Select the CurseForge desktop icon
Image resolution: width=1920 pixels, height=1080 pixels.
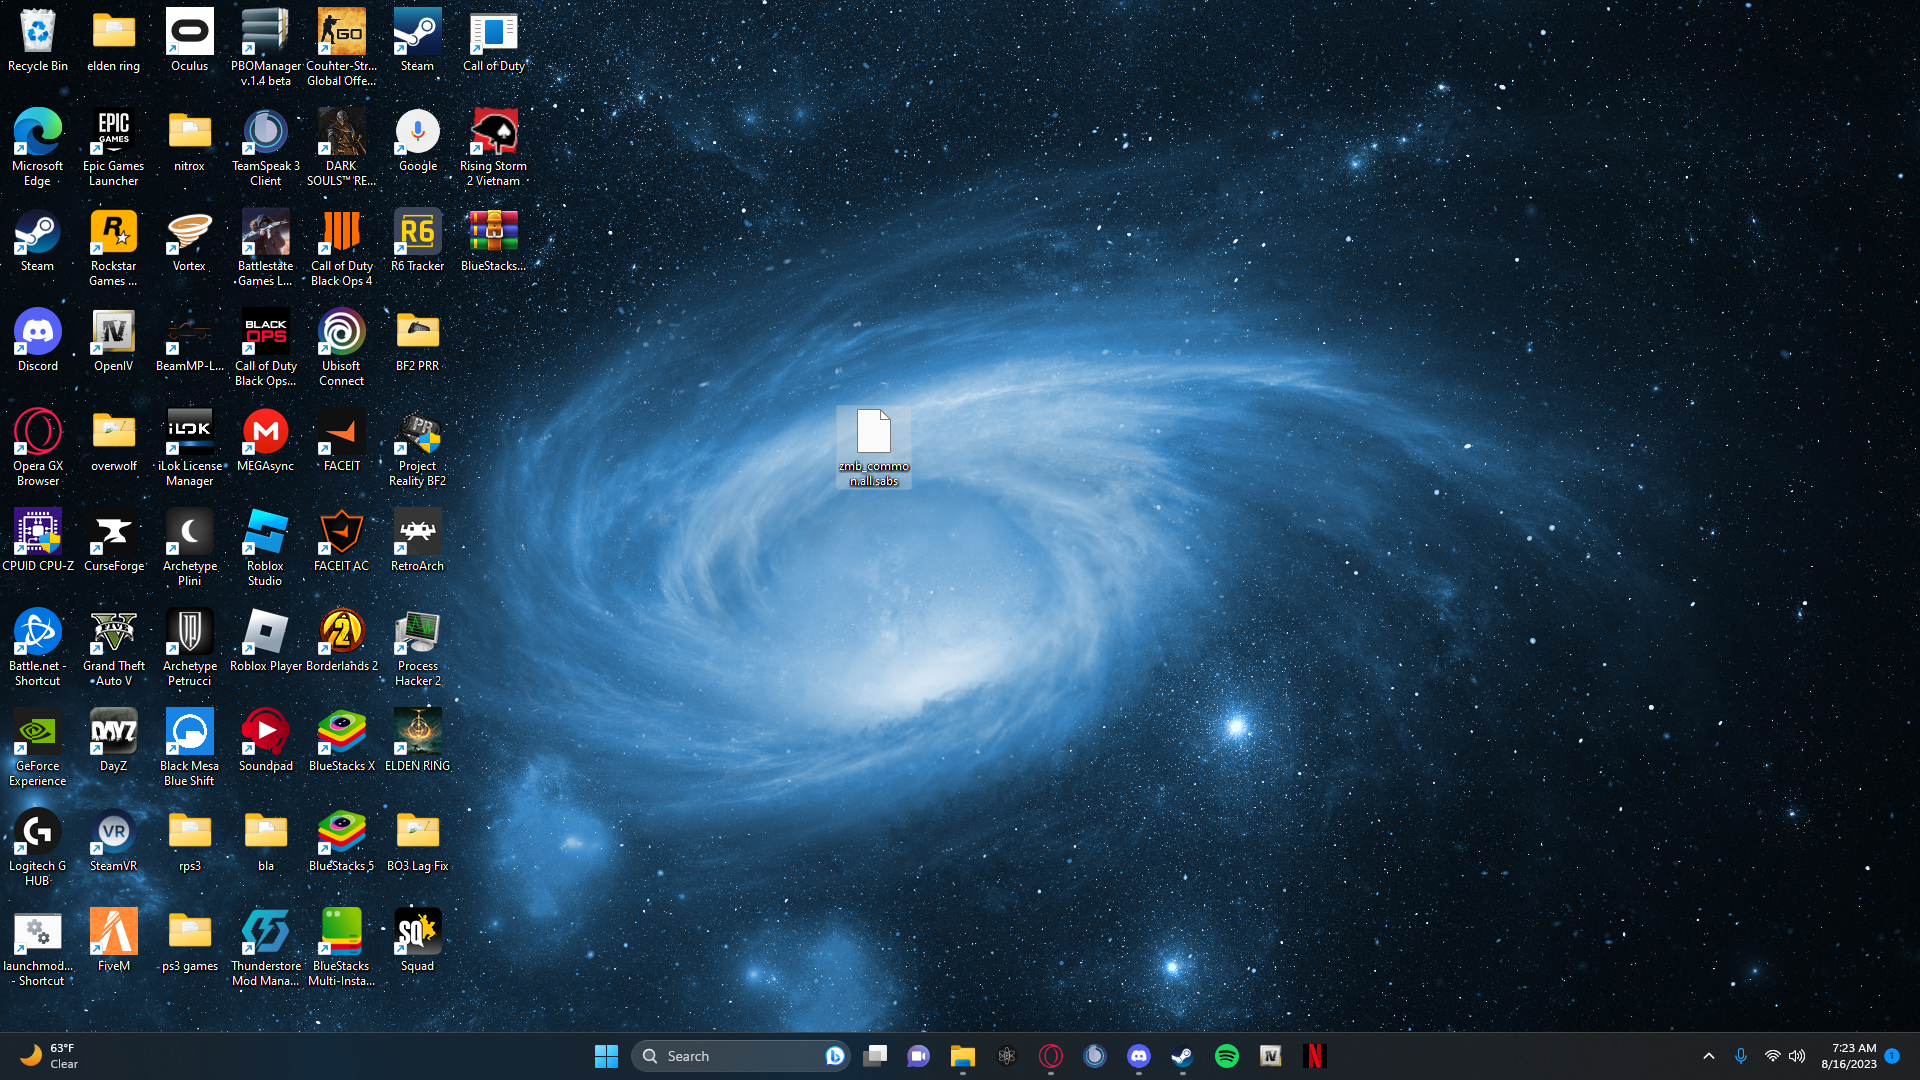click(x=113, y=541)
